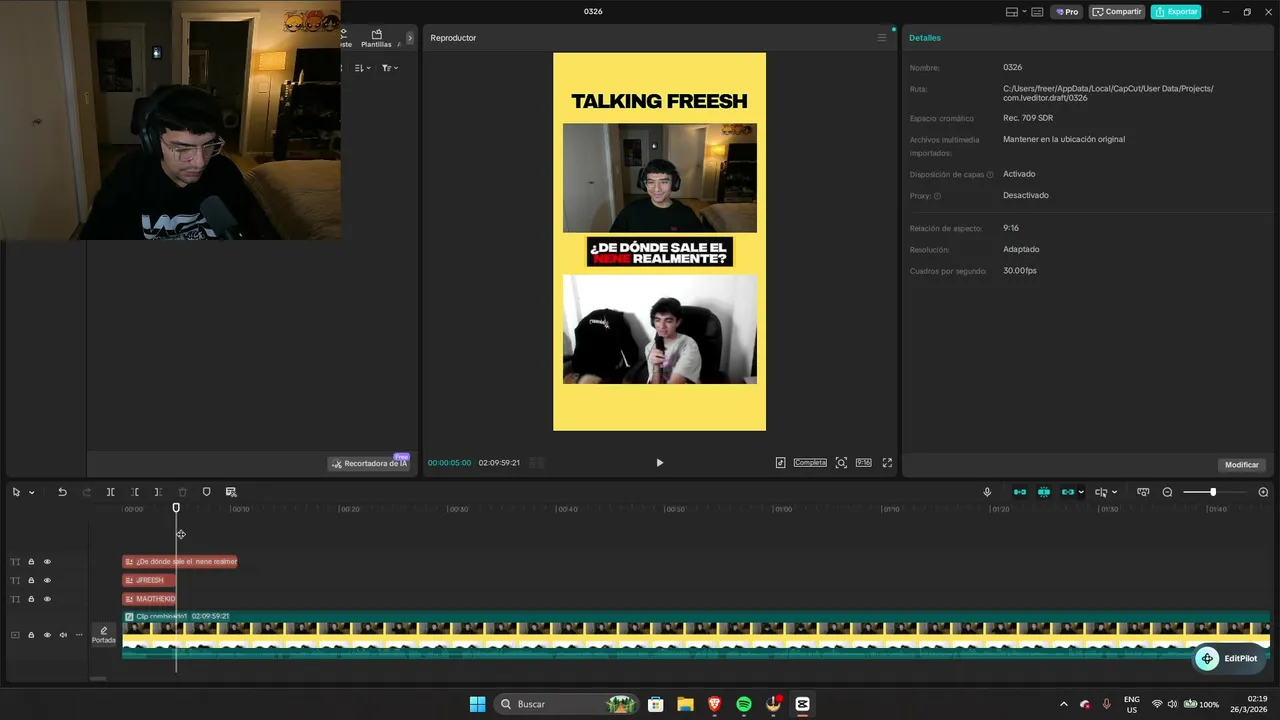Toggle the Completa preview quality button
Screen dimensions: 1280x720
click(x=810, y=463)
